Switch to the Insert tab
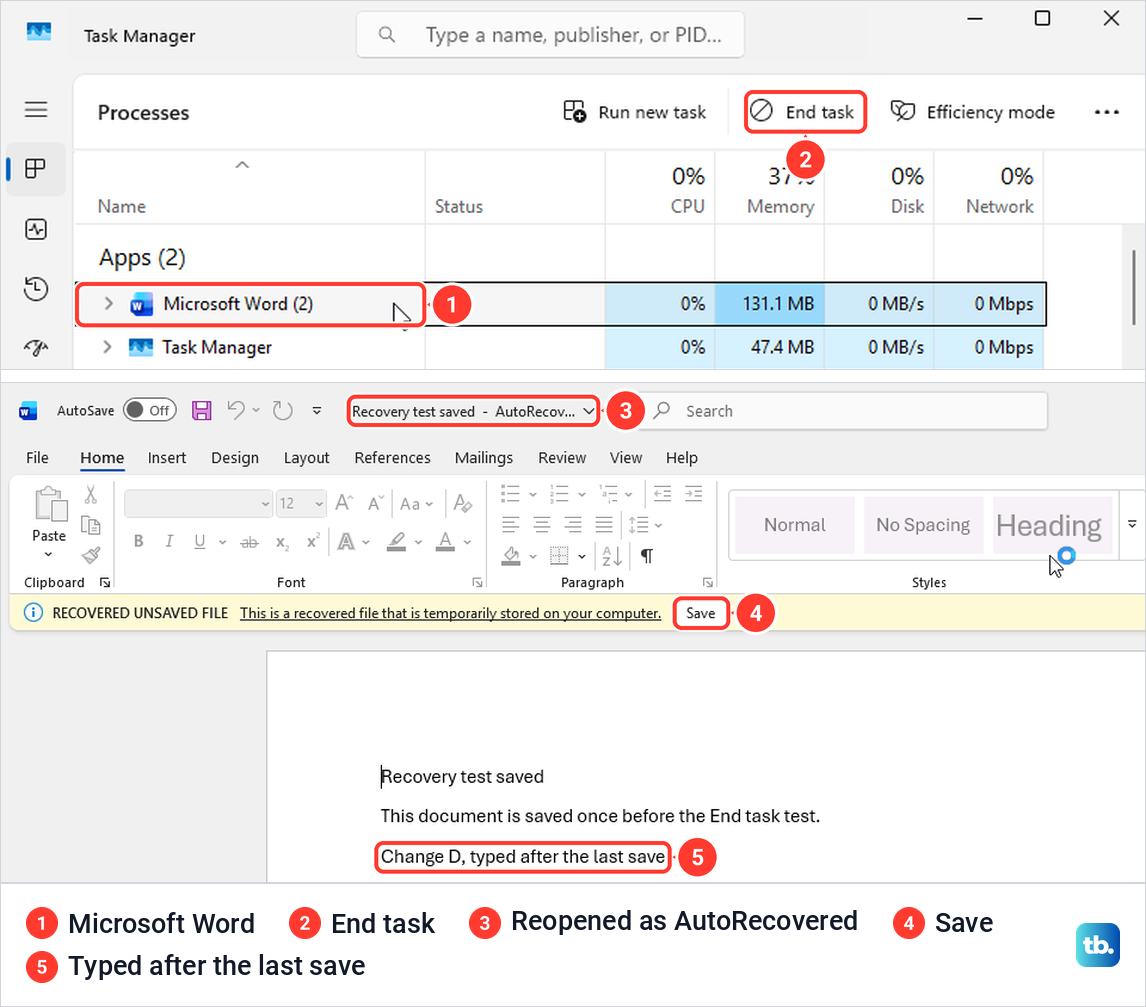This screenshot has width=1146, height=1007. pyautogui.click(x=167, y=457)
